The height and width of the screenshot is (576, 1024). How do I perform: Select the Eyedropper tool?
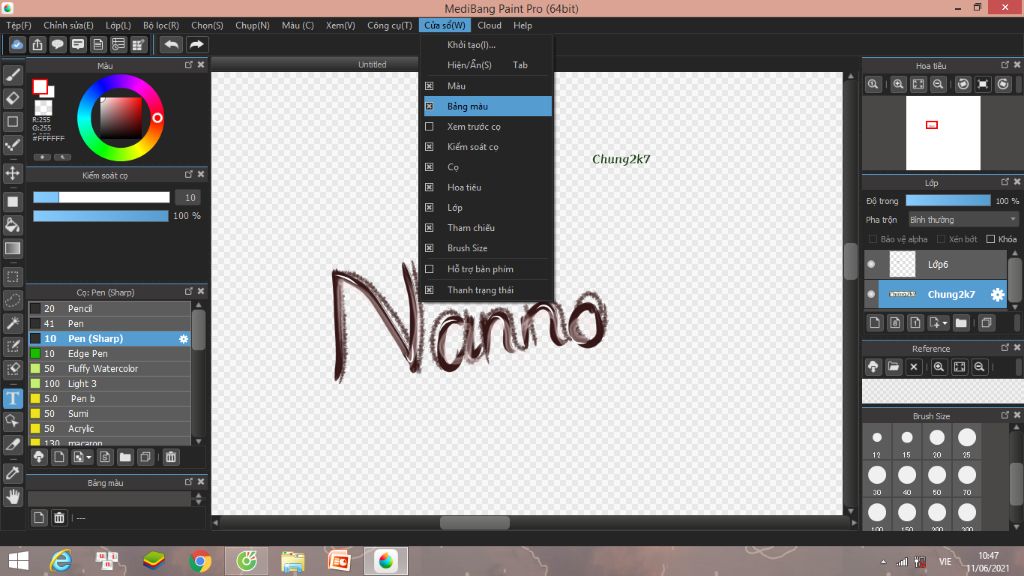(12, 473)
